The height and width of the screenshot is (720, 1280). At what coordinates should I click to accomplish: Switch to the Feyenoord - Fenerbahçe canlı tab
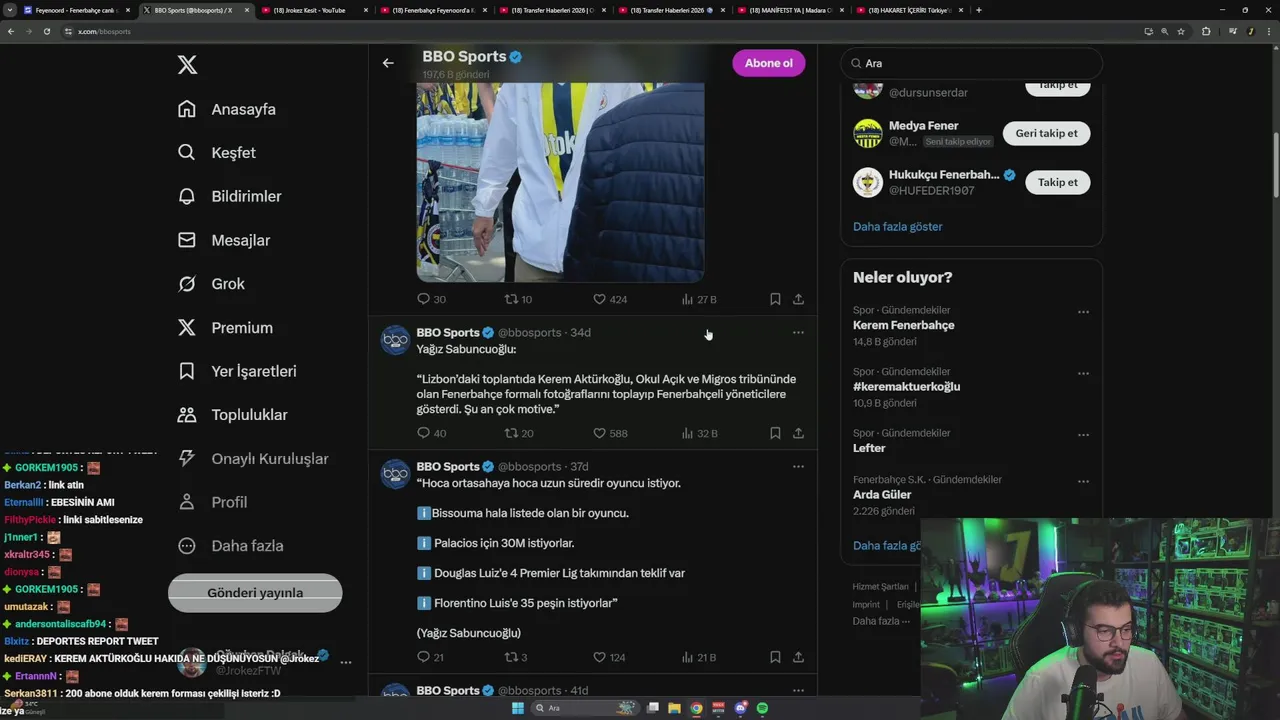pyautogui.click(x=75, y=10)
